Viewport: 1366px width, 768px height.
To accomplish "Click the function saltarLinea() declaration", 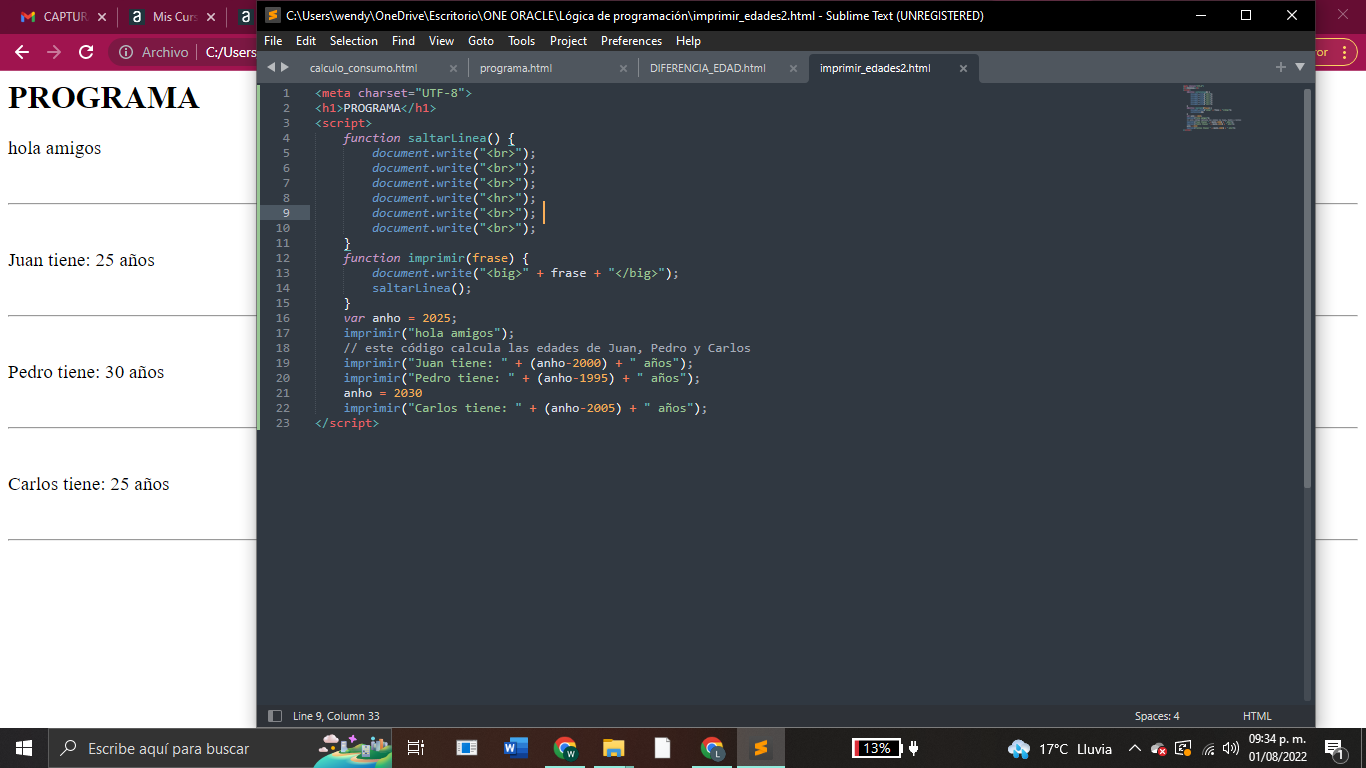I will pyautogui.click(x=428, y=138).
